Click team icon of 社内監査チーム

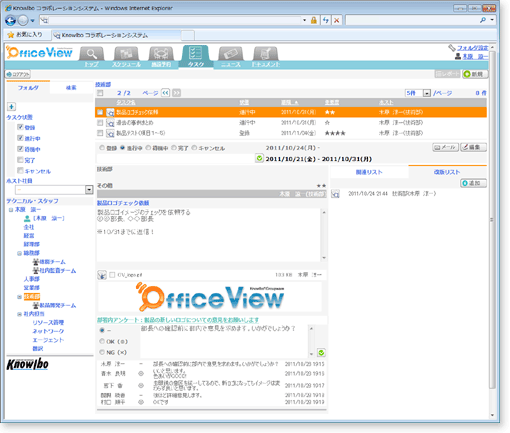pyautogui.click(x=36, y=270)
